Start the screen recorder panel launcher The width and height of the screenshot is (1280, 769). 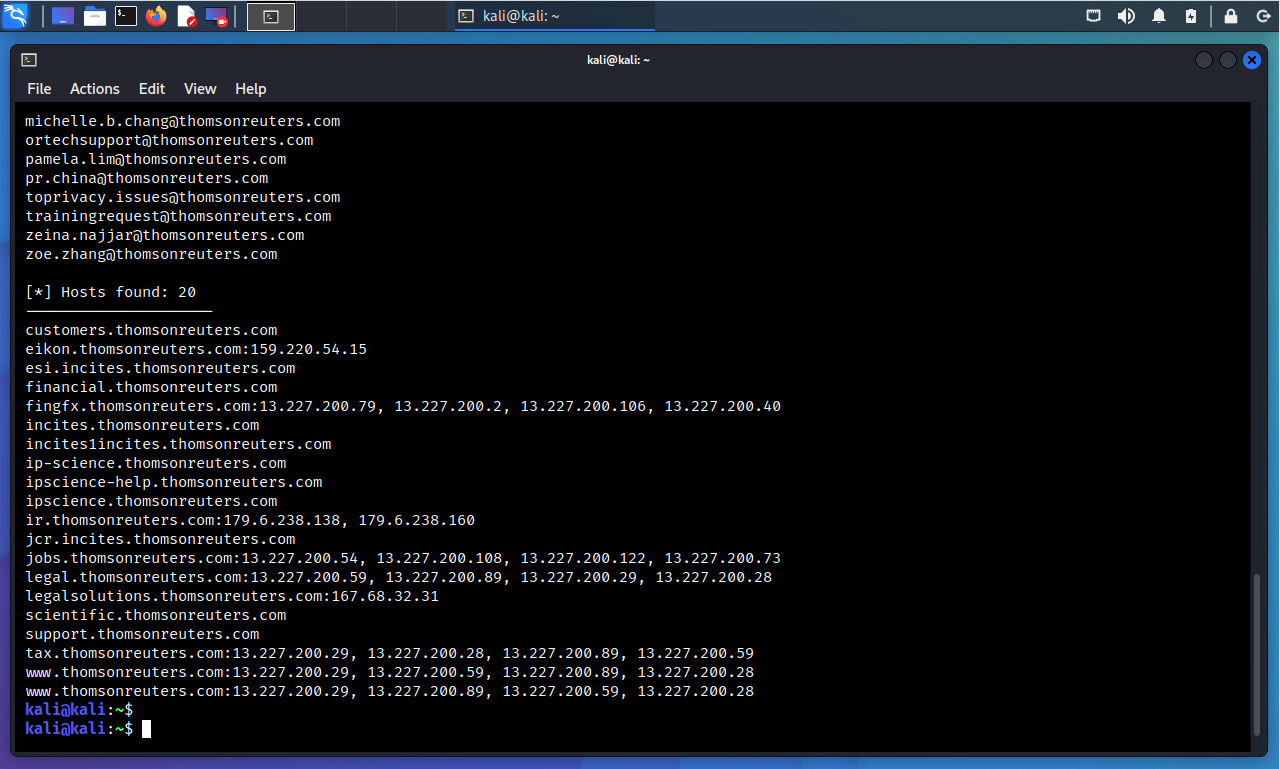pos(216,16)
